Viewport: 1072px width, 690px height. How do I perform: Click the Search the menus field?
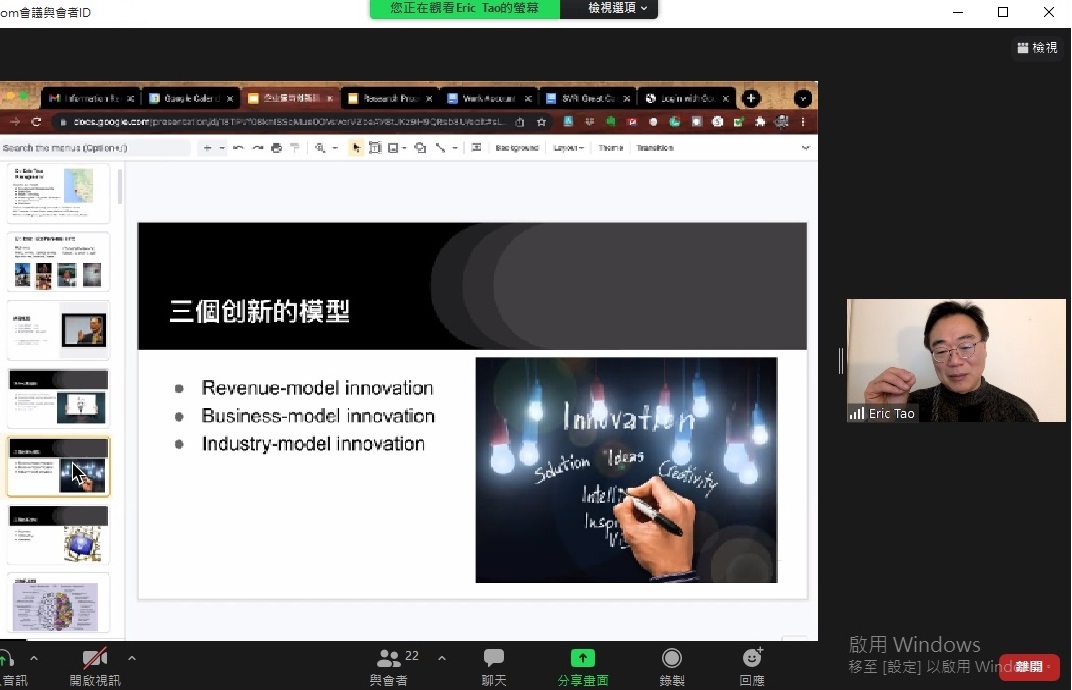95,148
